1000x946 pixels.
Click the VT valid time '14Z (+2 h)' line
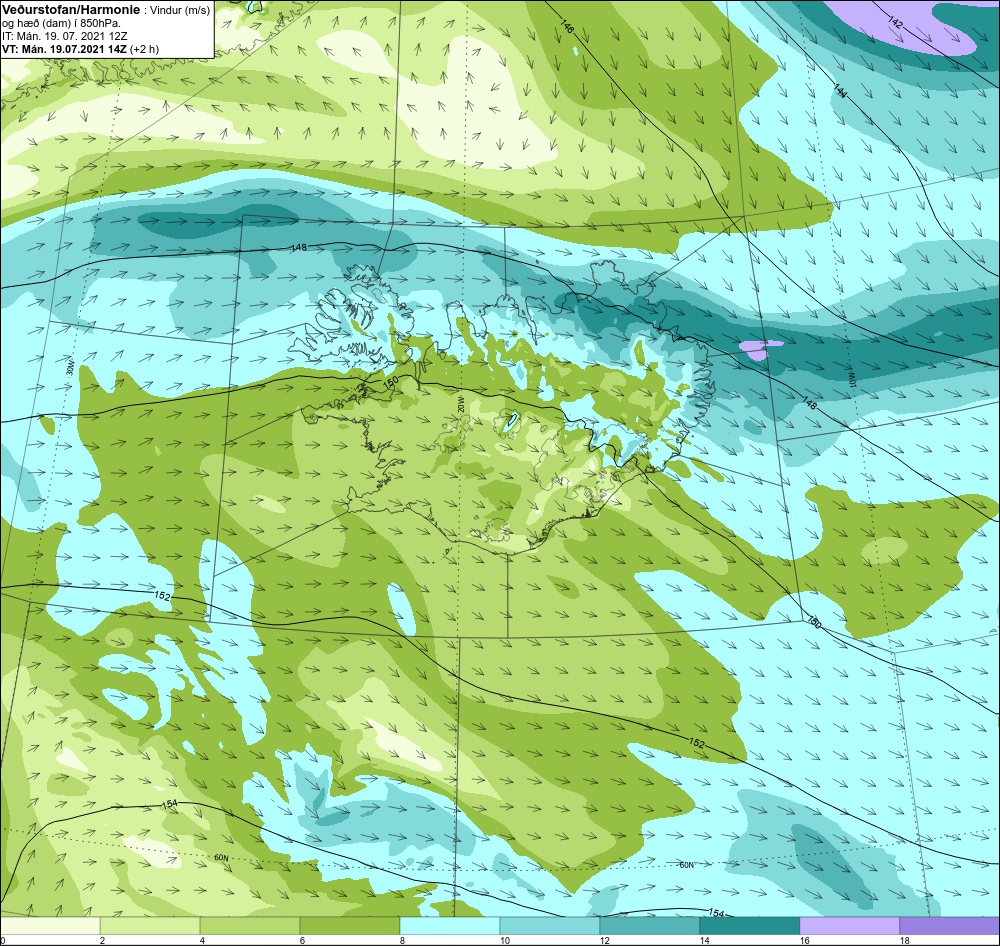point(80,49)
